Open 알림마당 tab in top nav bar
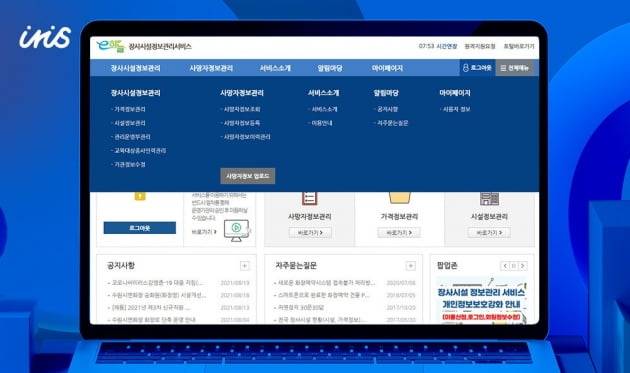This screenshot has height=373, width=630. (x=330, y=68)
